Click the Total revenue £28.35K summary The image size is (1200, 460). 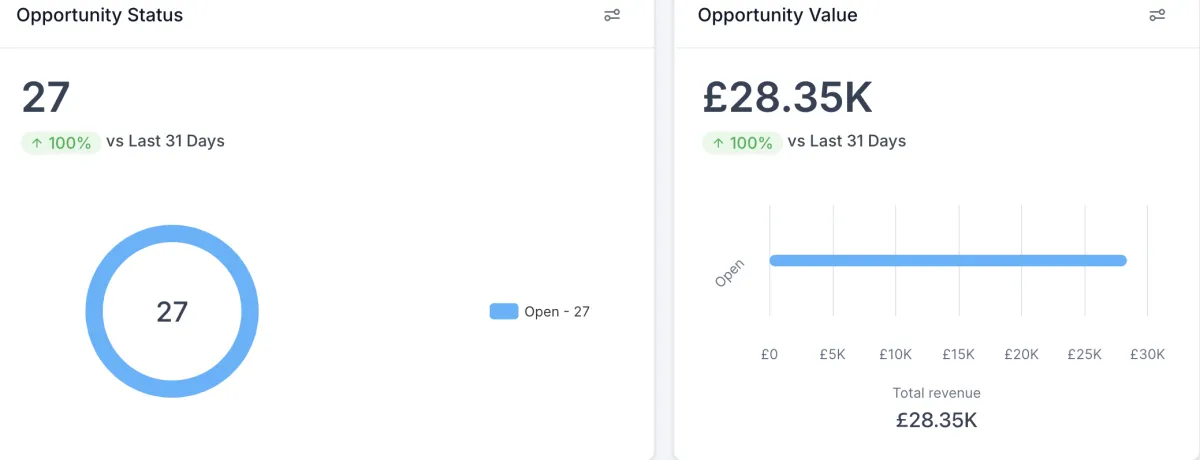pos(937,408)
